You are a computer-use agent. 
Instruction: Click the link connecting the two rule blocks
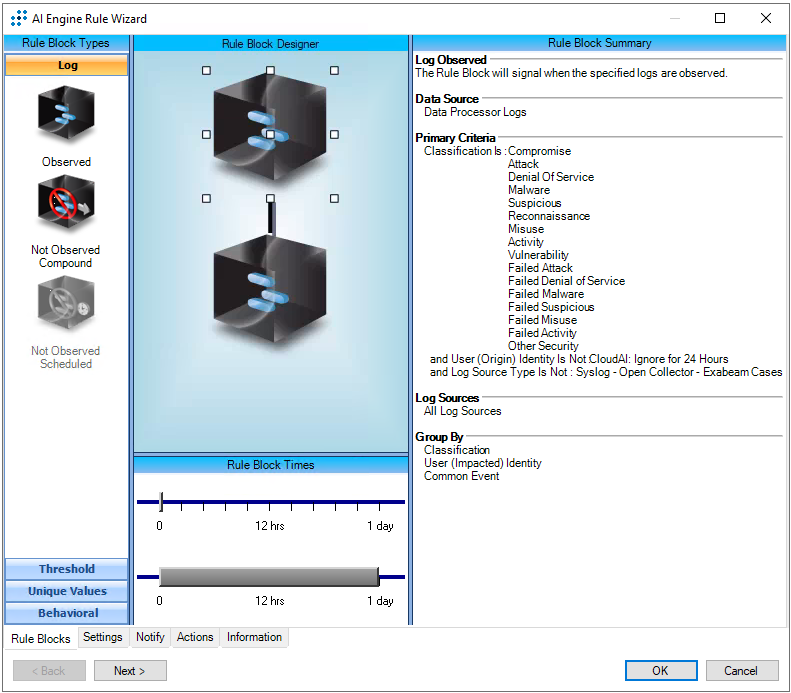(270, 218)
